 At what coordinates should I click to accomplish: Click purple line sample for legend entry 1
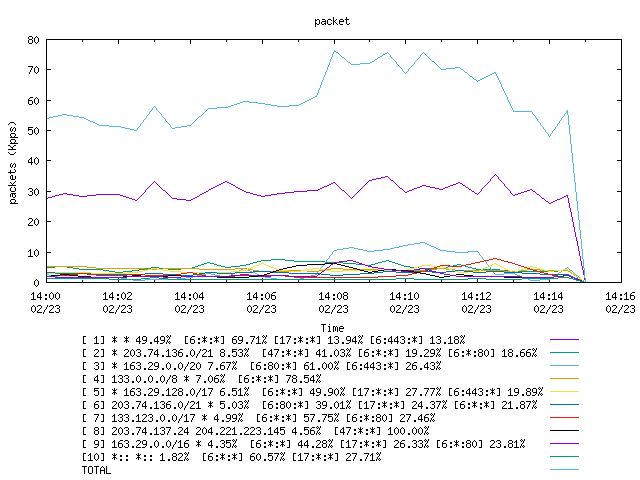[564, 340]
